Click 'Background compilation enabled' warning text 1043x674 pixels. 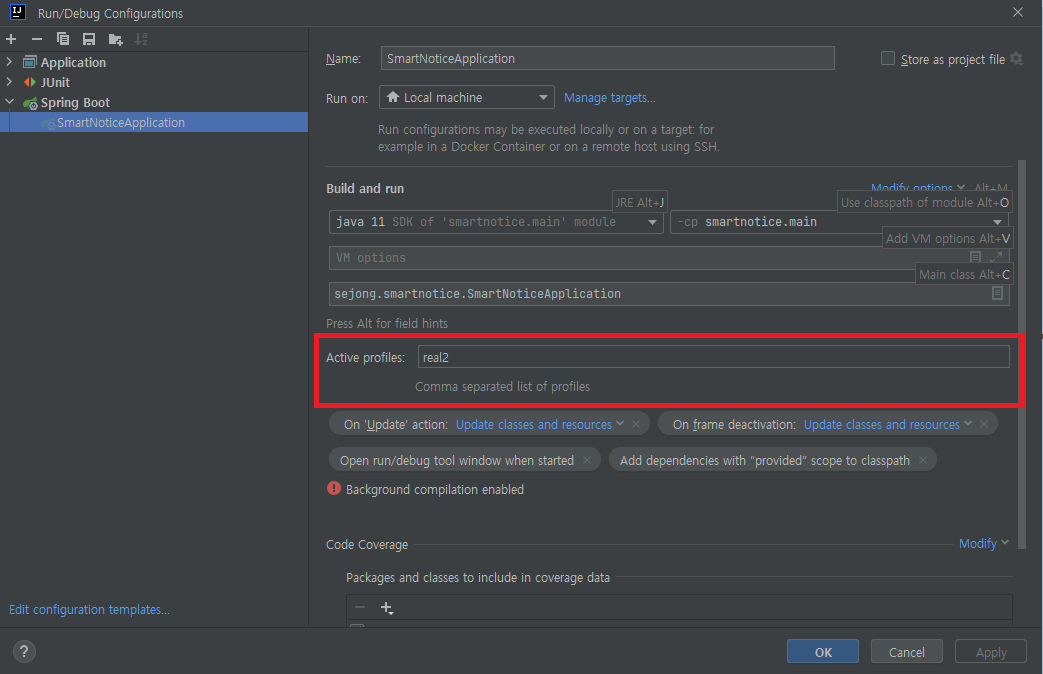click(435, 489)
